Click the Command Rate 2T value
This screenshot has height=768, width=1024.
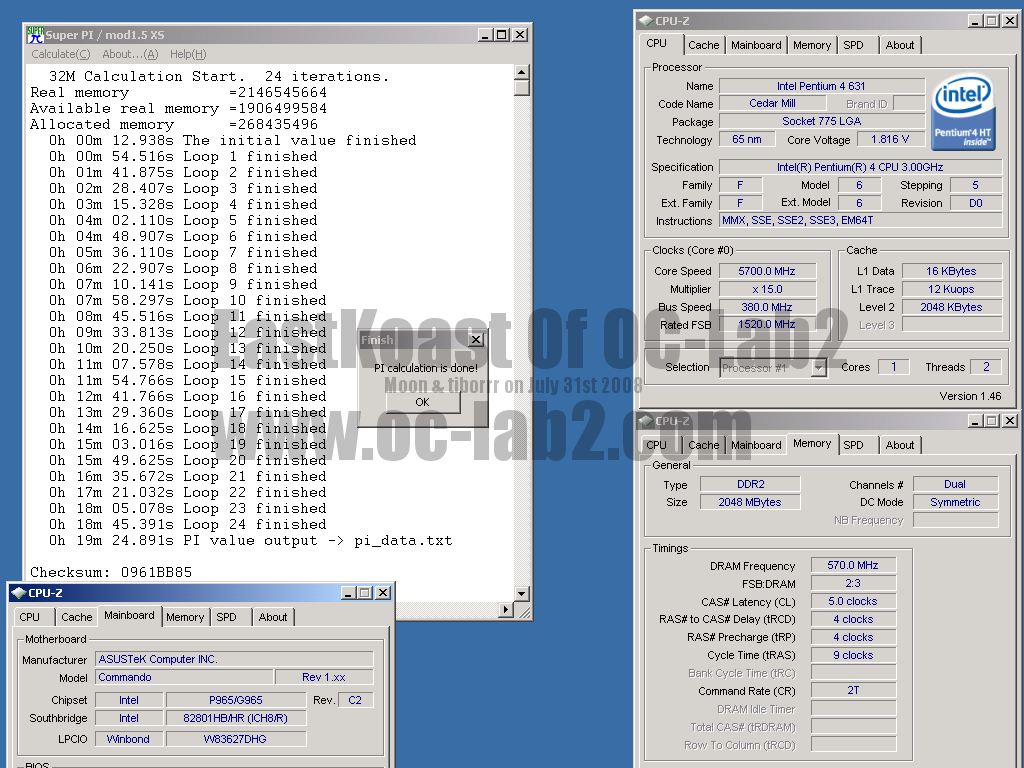(x=853, y=690)
